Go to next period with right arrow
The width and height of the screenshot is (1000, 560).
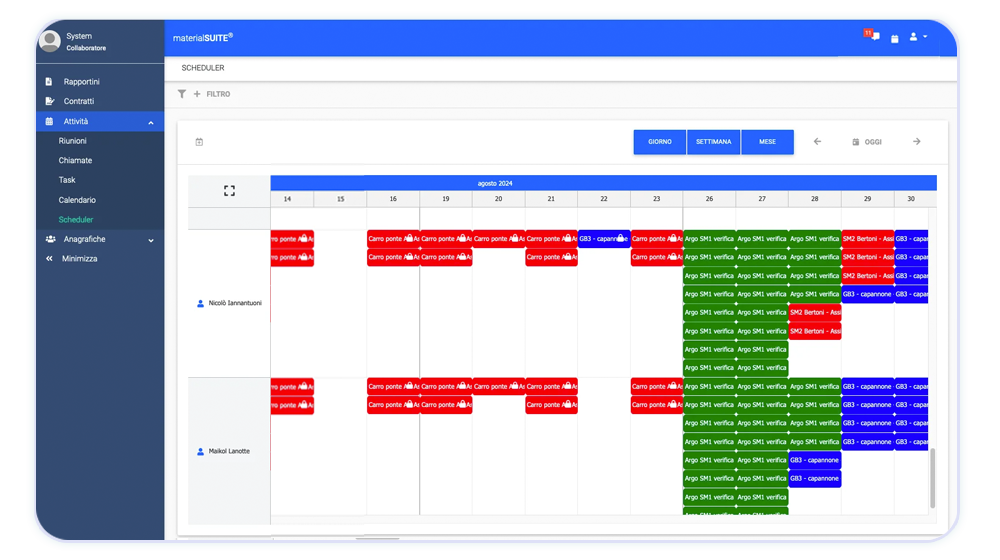(x=916, y=142)
